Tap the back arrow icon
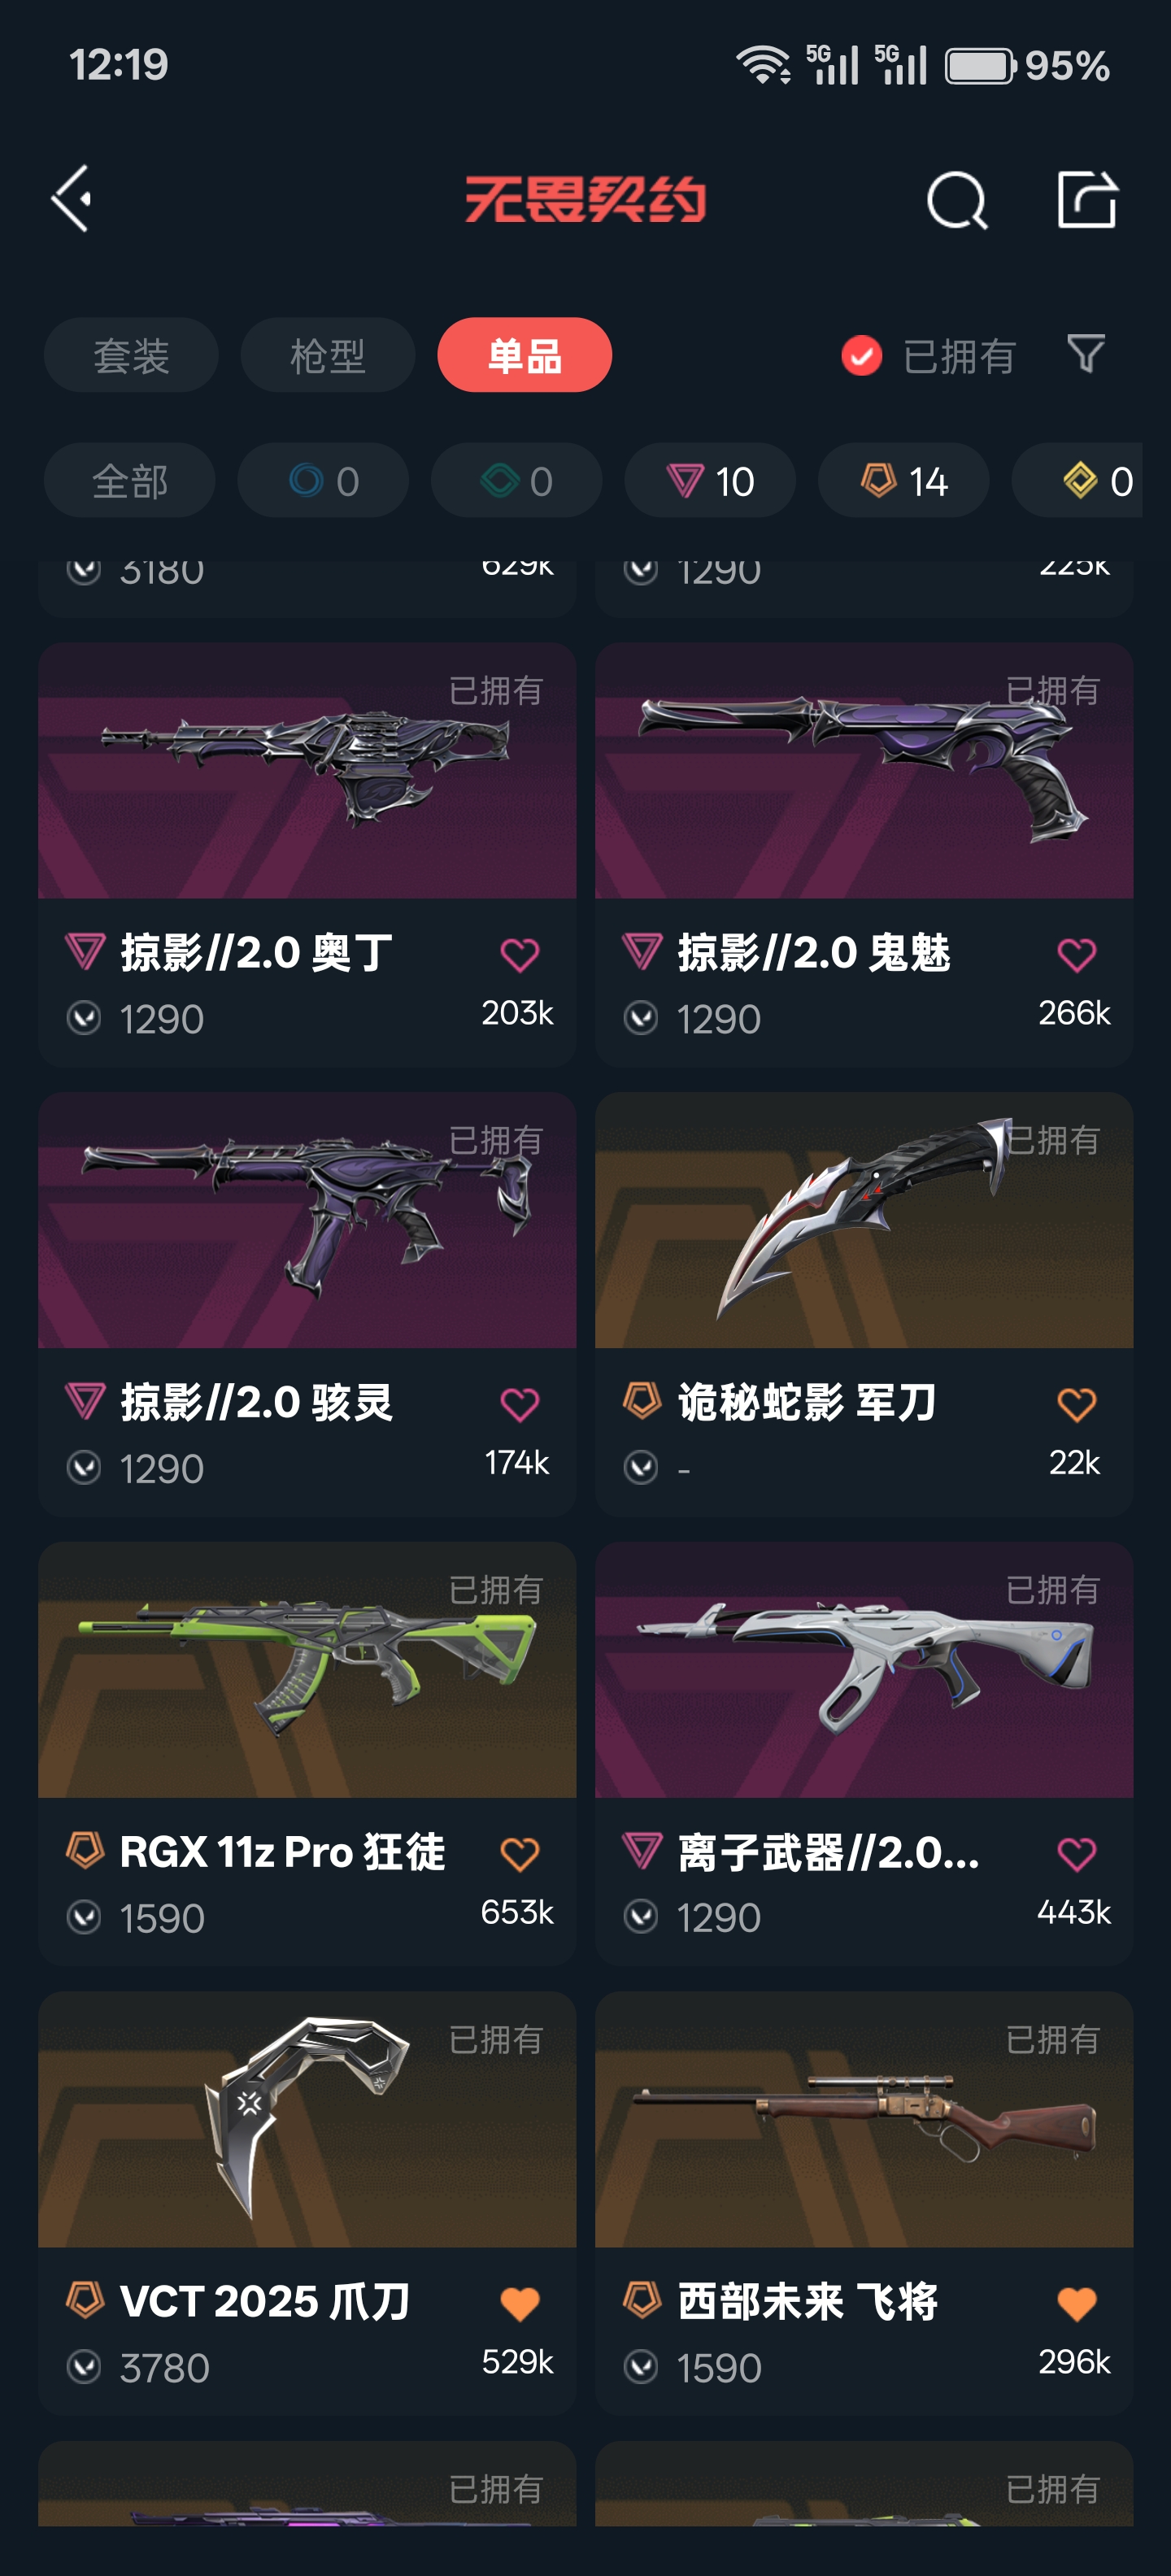Screen dimensions: 1171x2576 (x=72, y=199)
